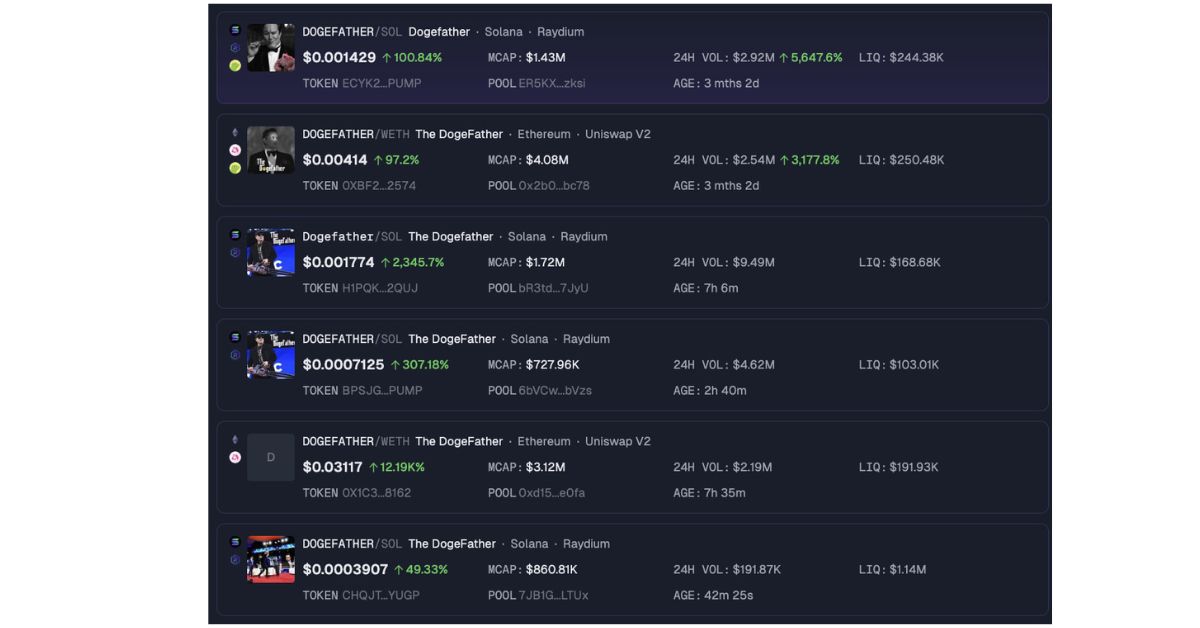Click Uniswap pink icon beside $0.03117 token
Viewport: 1200px width, 628px height.
[235, 457]
